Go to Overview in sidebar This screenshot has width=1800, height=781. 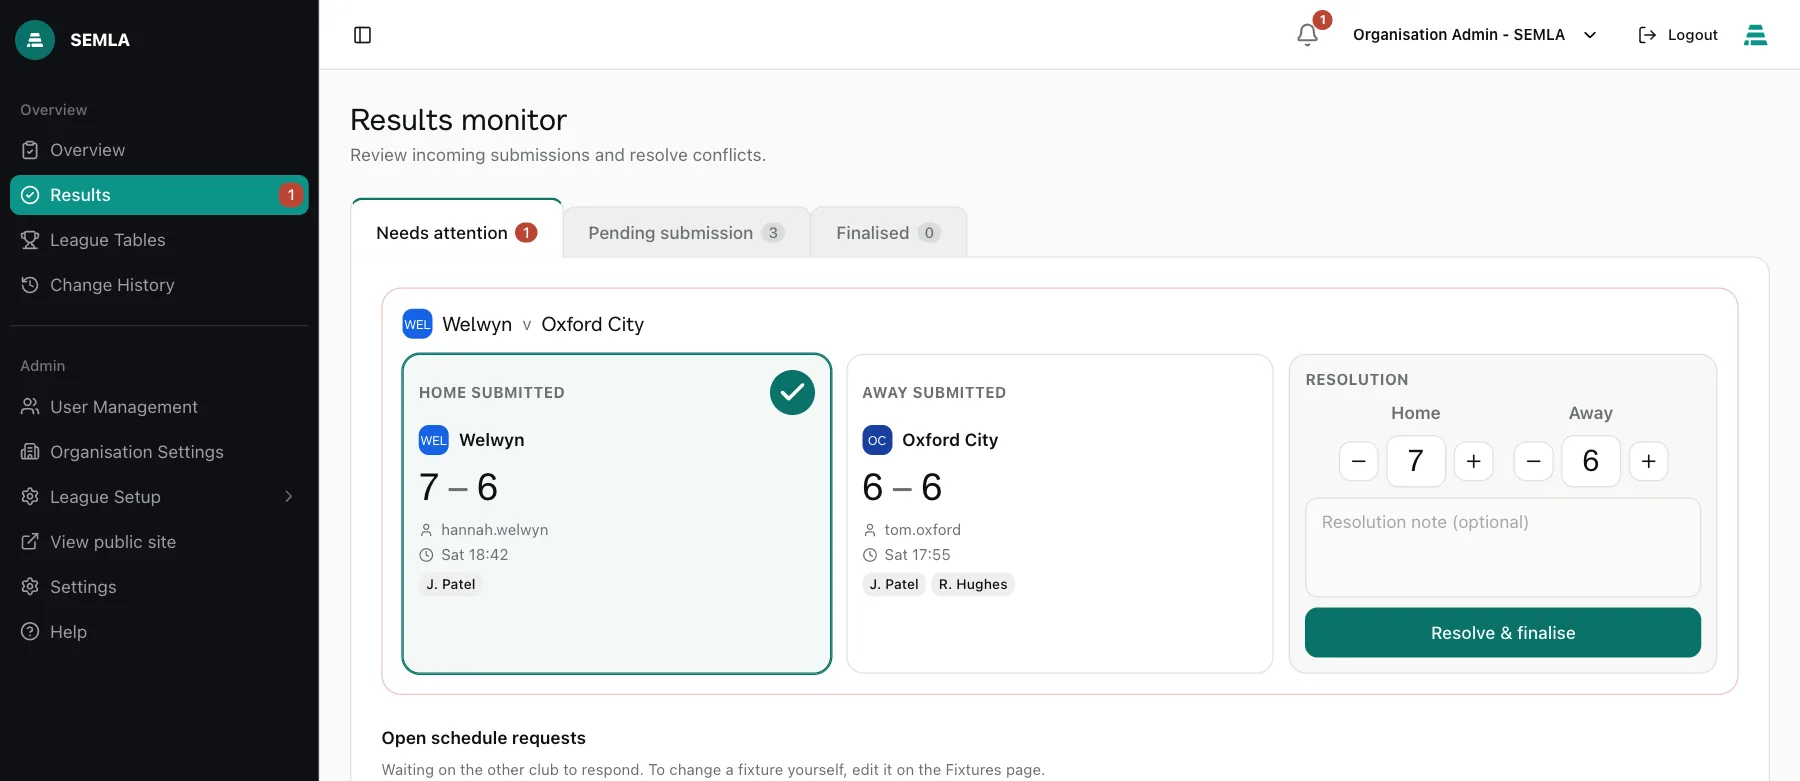(159, 150)
